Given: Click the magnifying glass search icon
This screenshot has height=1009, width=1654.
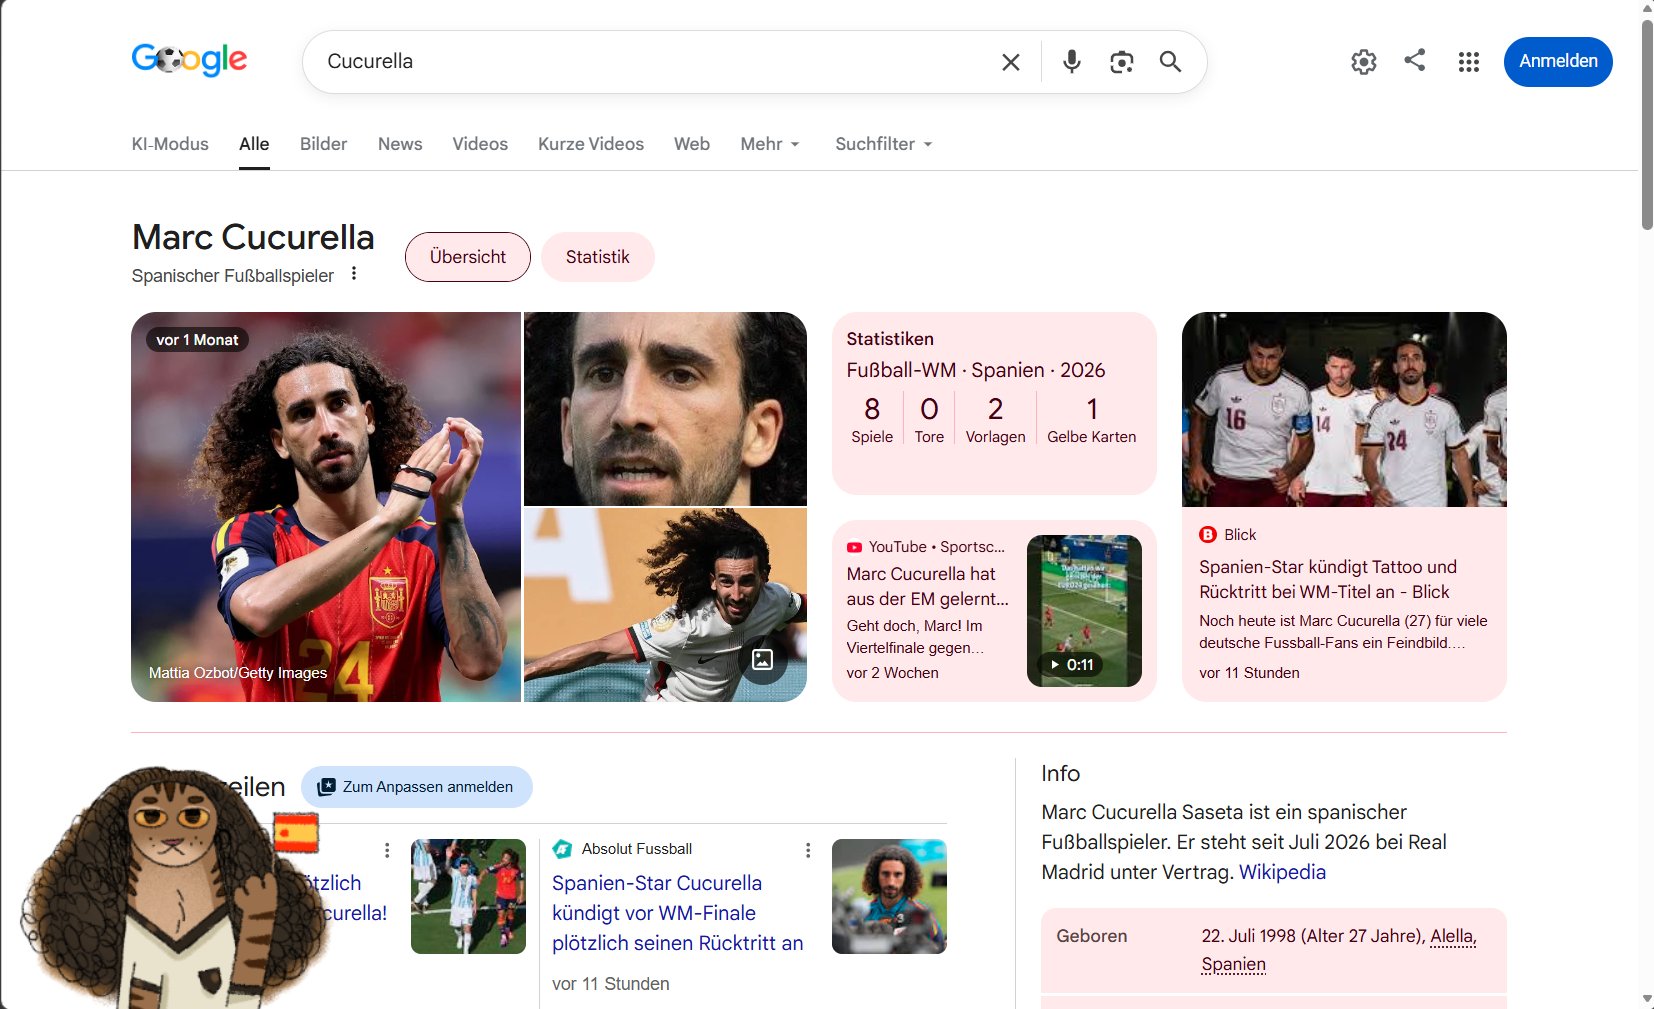Looking at the screenshot, I should pyautogui.click(x=1170, y=62).
